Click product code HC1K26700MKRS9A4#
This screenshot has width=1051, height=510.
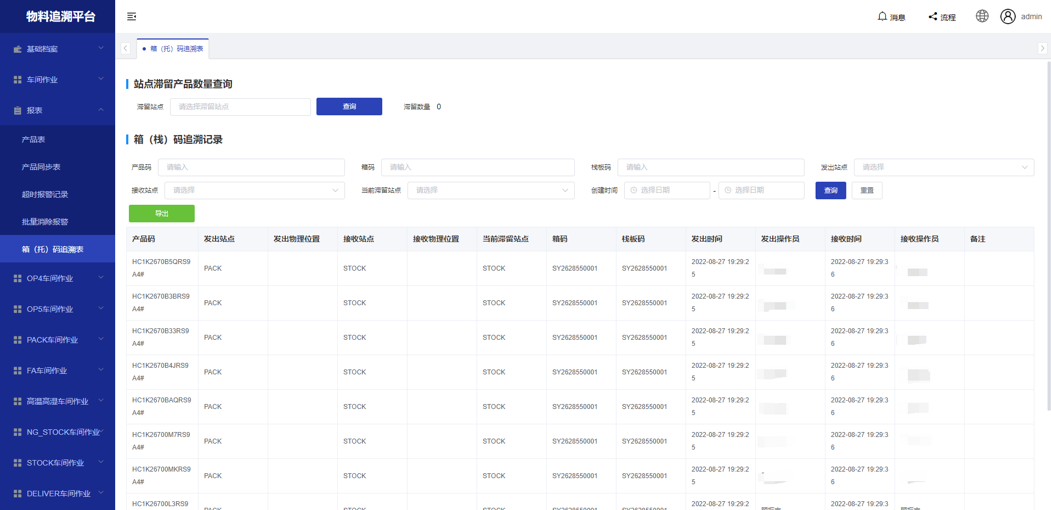pyautogui.click(x=162, y=476)
